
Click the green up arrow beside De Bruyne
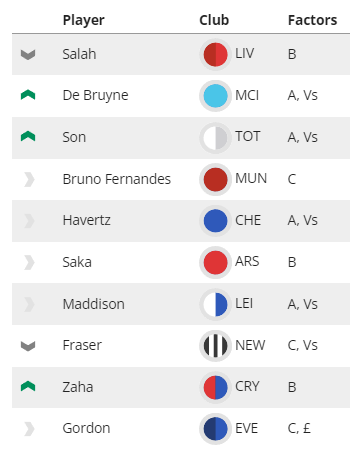click(28, 95)
